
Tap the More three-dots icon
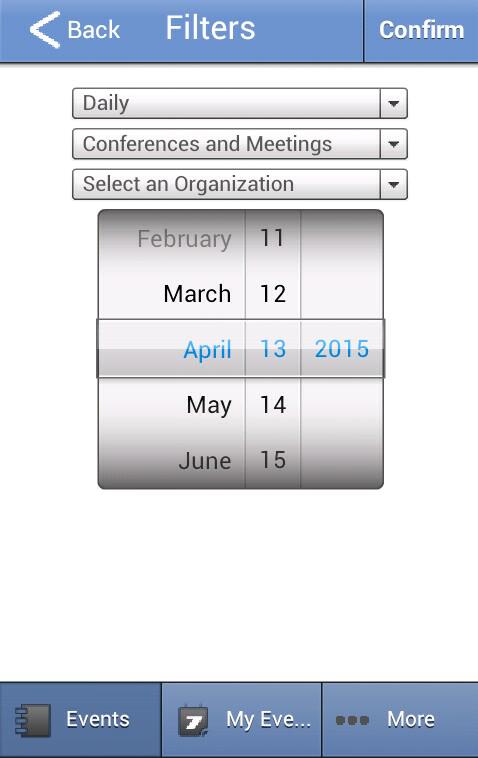352,720
